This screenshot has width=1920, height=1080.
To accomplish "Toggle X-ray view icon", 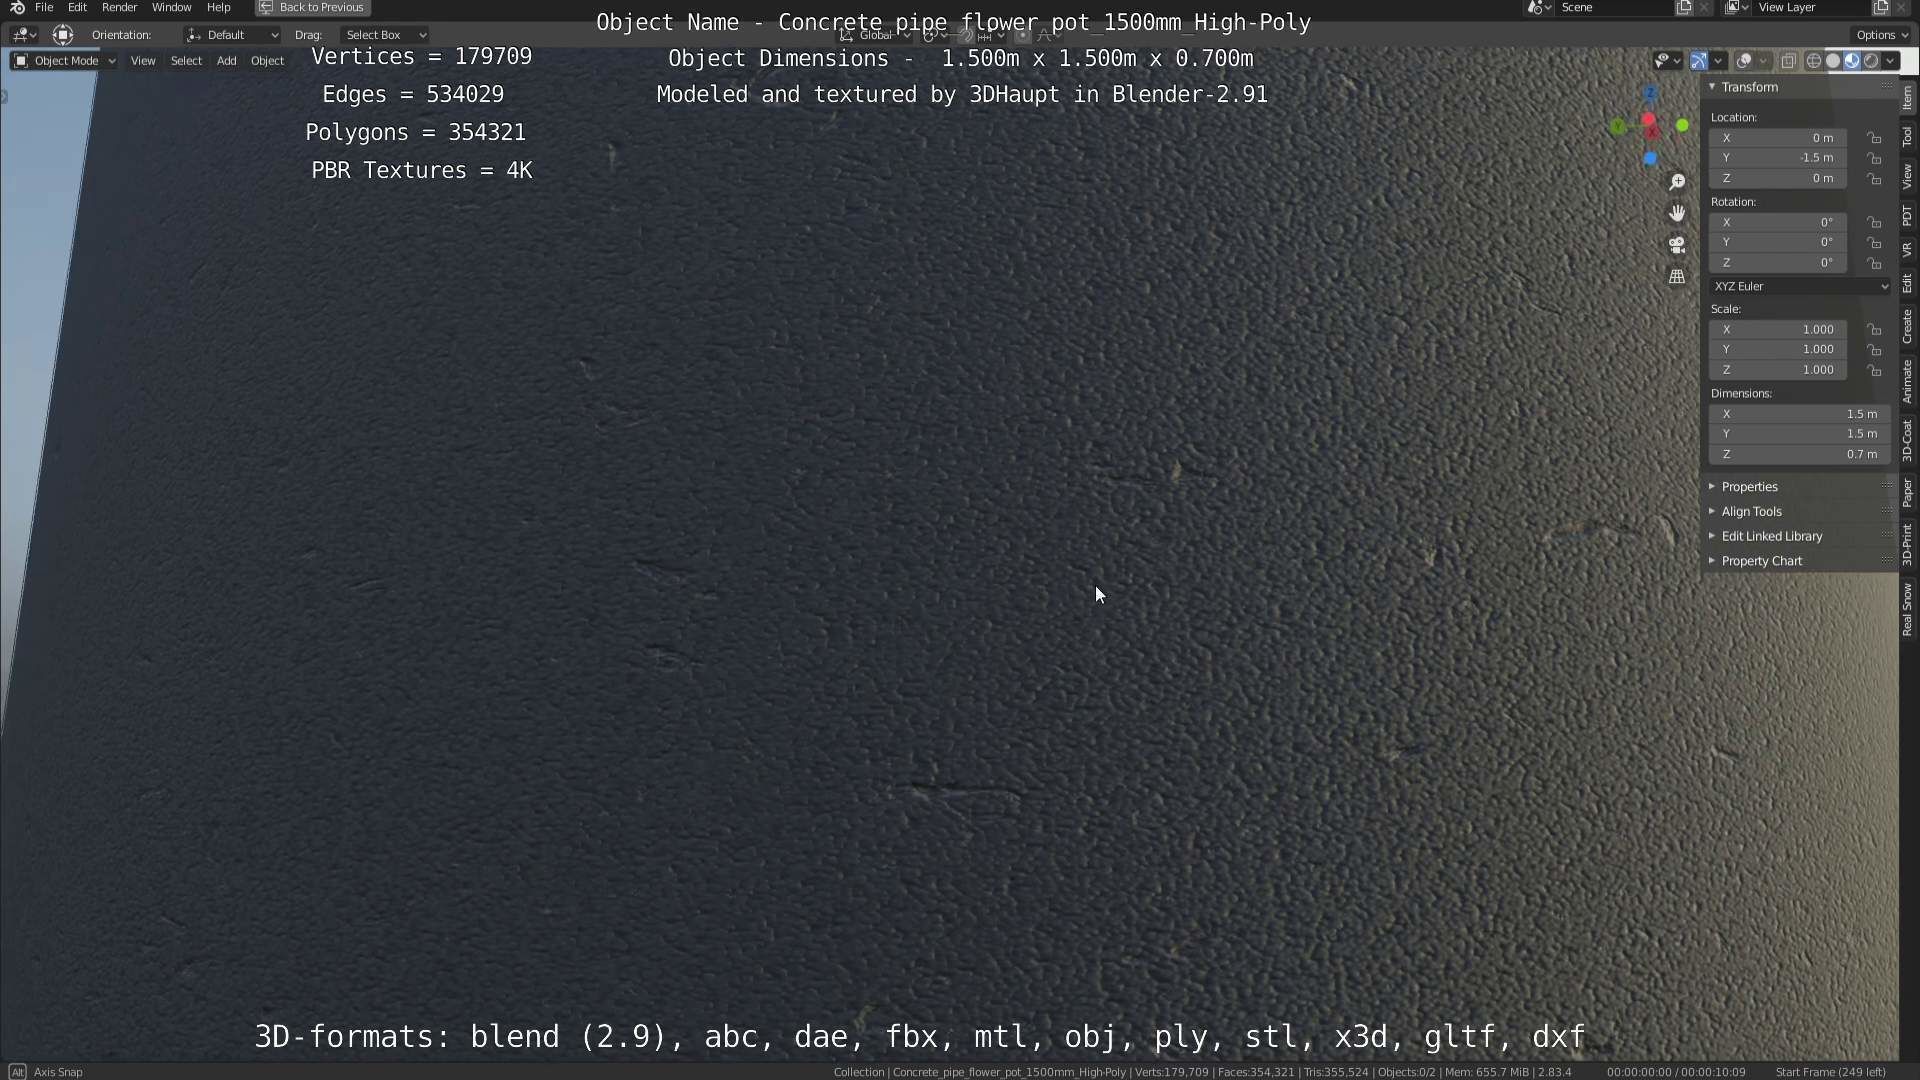I will click(1789, 61).
